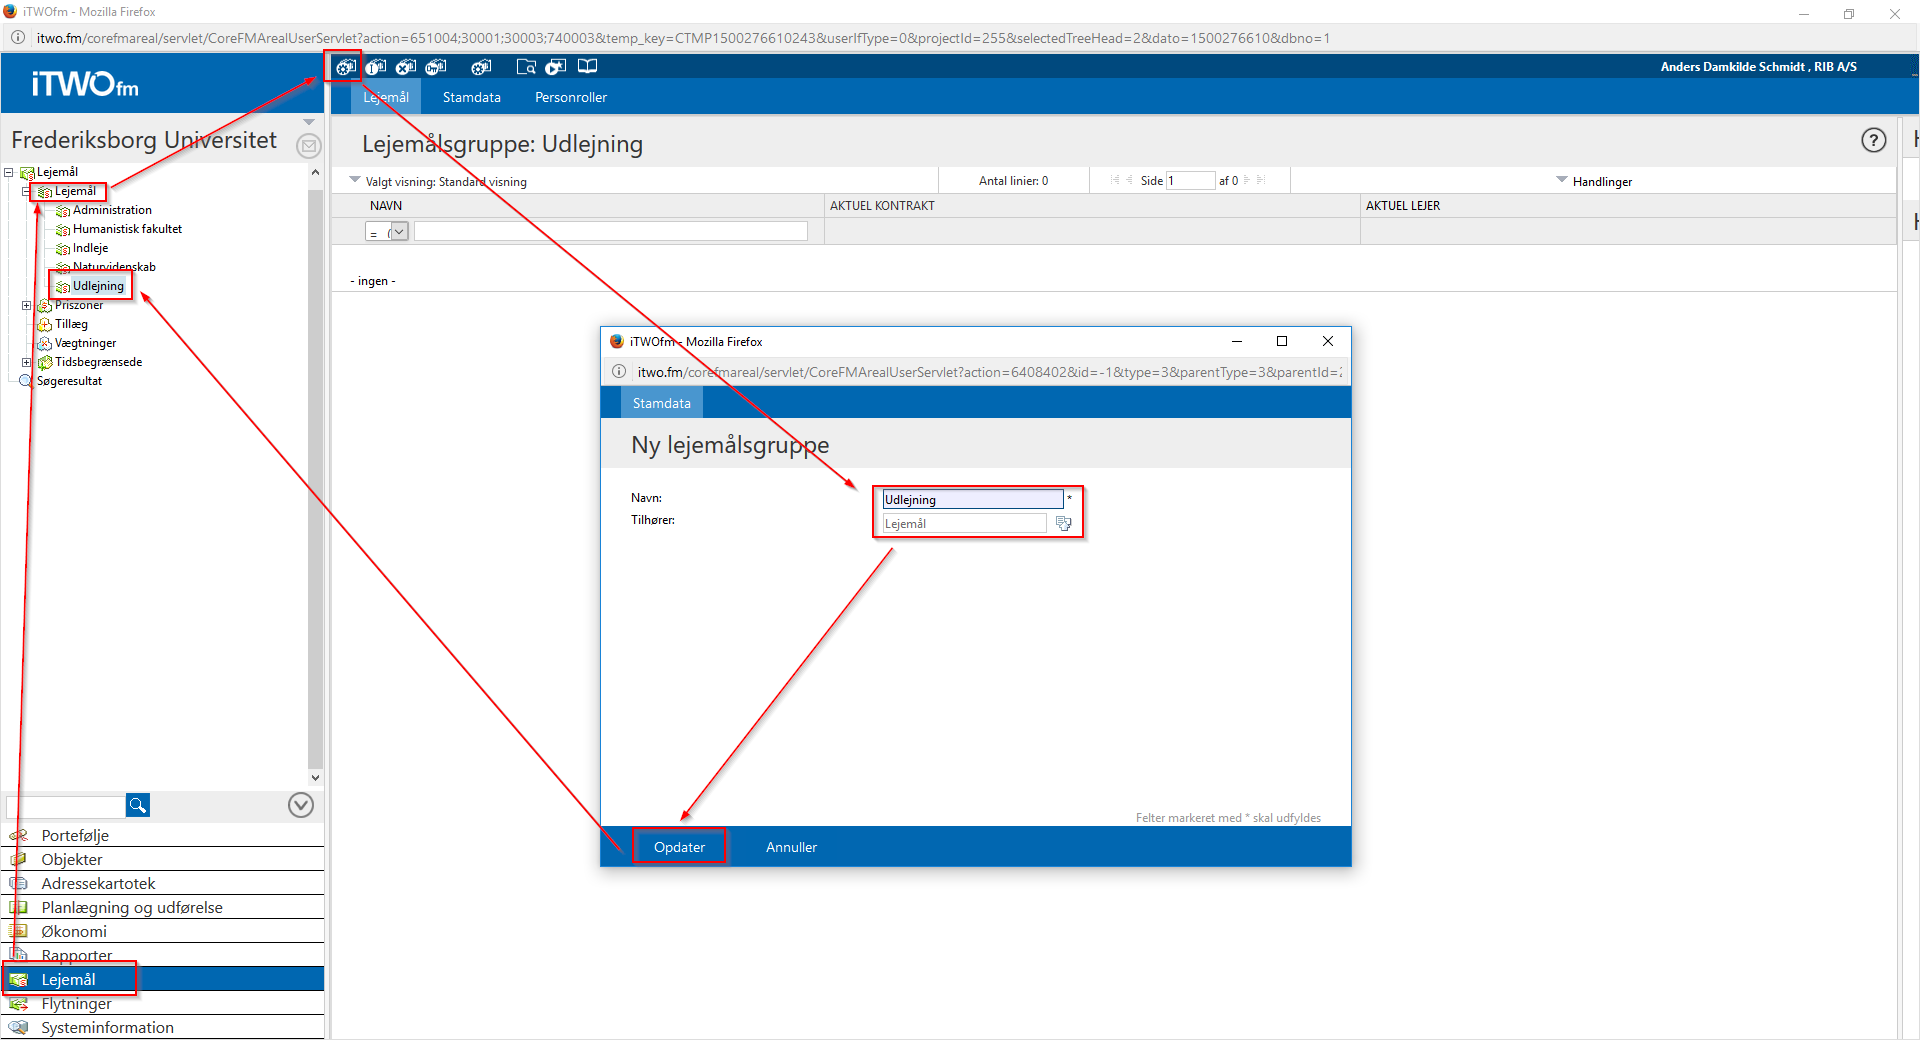This screenshot has width=1920, height=1040.
Task: Open the Økonomi module in sidebar
Action: [x=74, y=932]
